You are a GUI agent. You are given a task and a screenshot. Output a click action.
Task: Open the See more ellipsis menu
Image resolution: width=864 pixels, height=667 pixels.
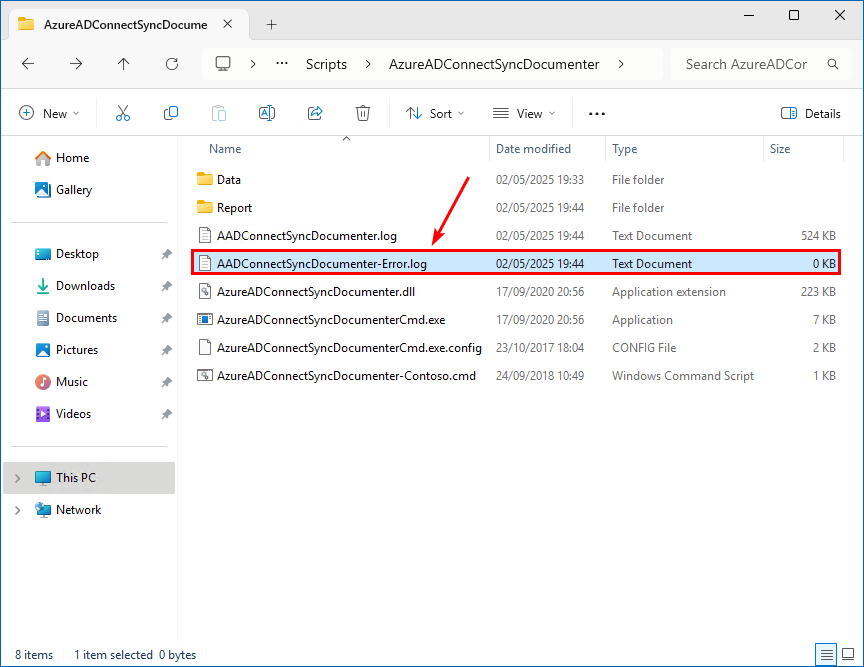597,114
